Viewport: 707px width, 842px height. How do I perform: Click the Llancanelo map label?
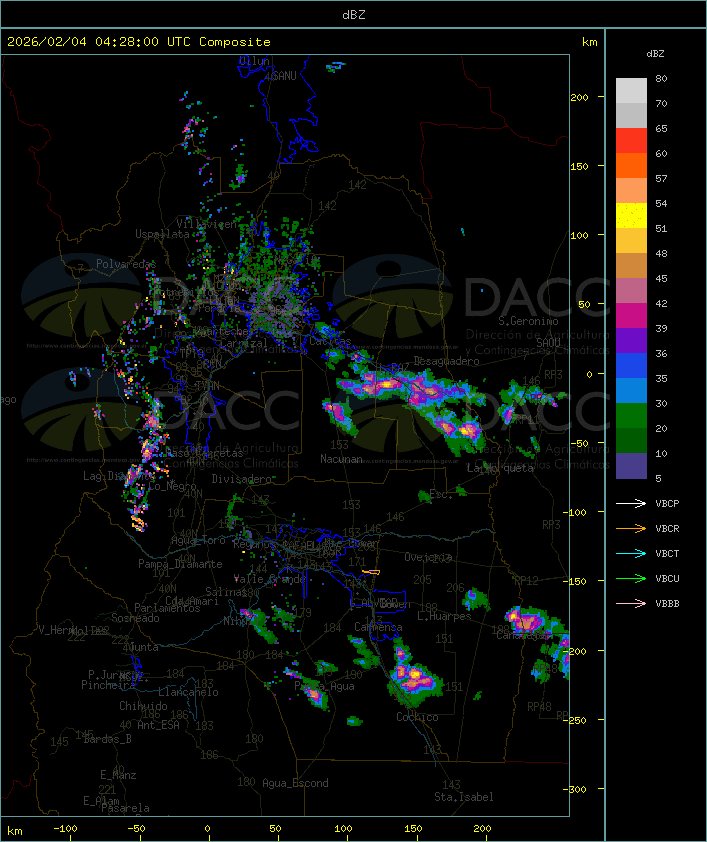pos(188,692)
